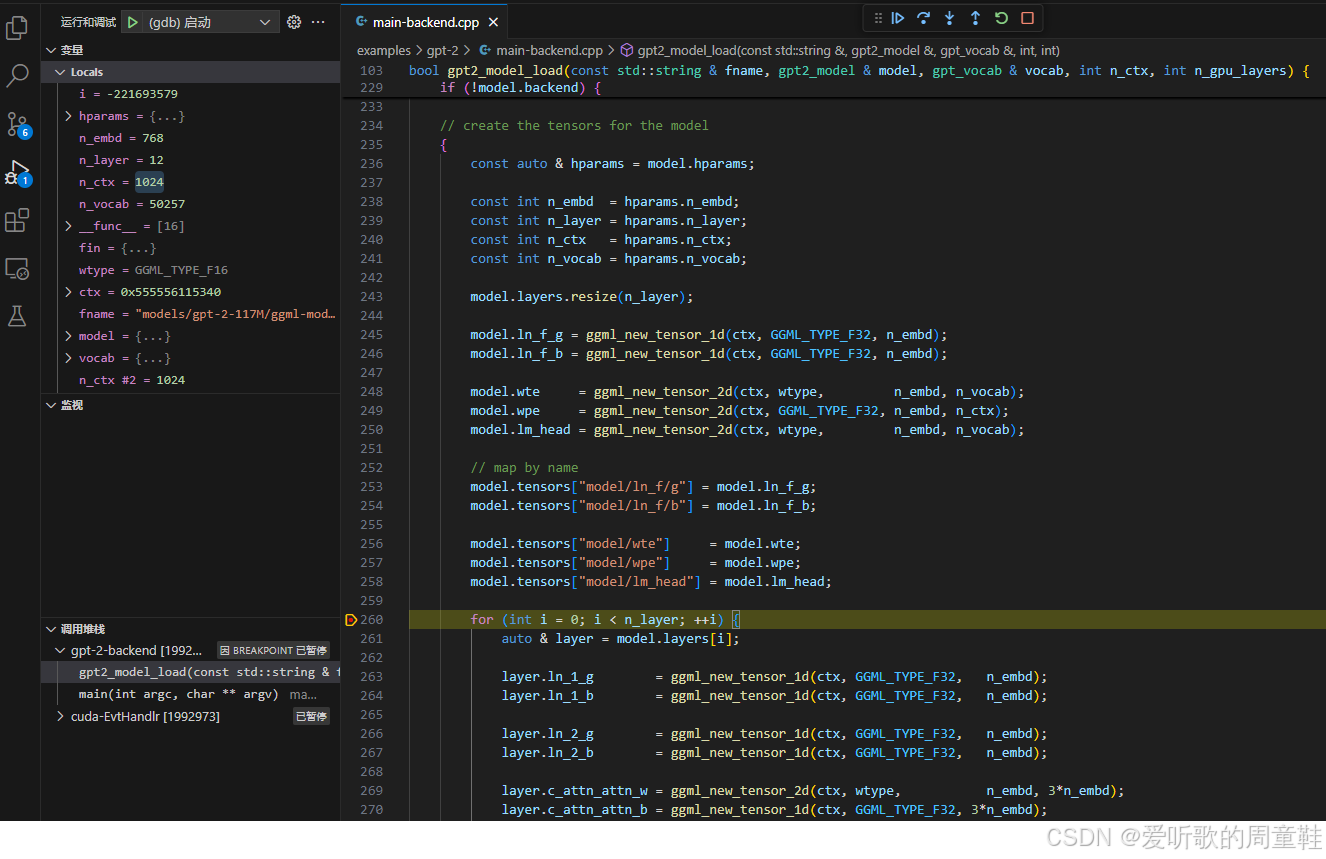The height and width of the screenshot is (859, 1326).
Task: Open the Source Control view
Action: (x=17, y=124)
